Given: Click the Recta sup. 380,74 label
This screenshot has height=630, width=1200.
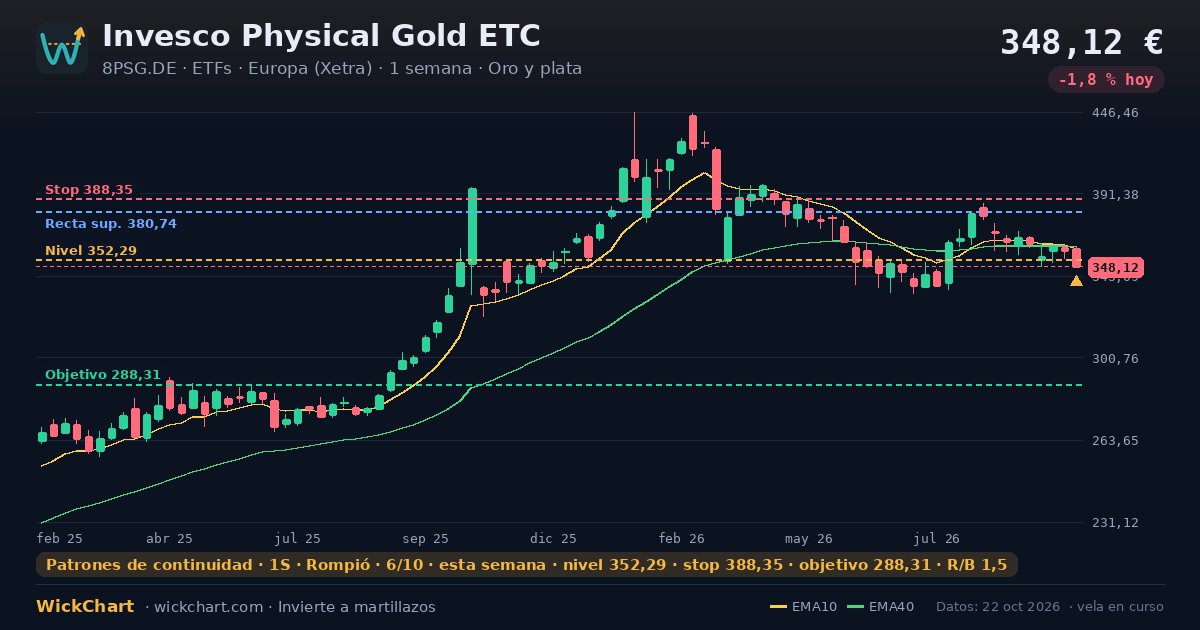Looking at the screenshot, I should pos(111,224).
